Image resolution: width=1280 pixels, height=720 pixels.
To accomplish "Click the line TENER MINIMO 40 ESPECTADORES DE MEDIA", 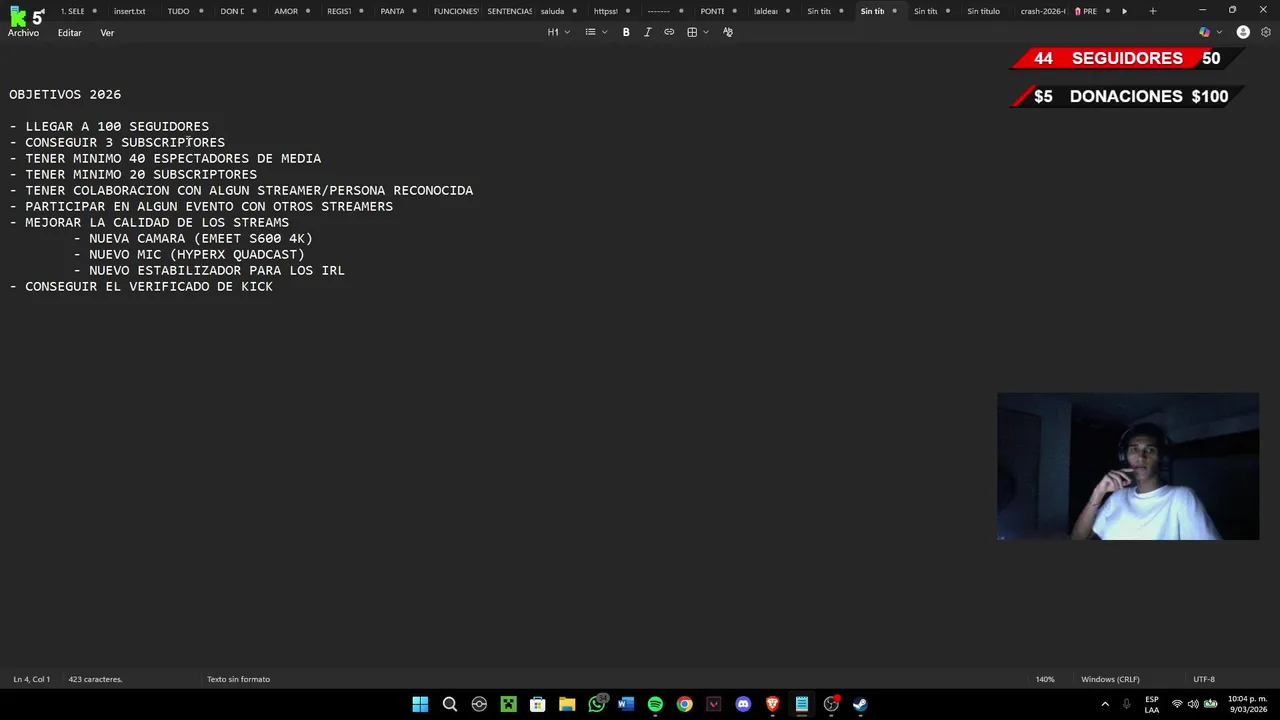I will coord(173,158).
